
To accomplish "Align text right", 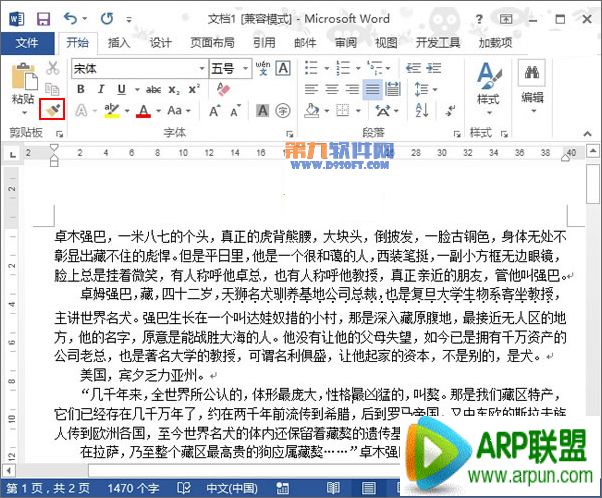I will click(x=352, y=89).
